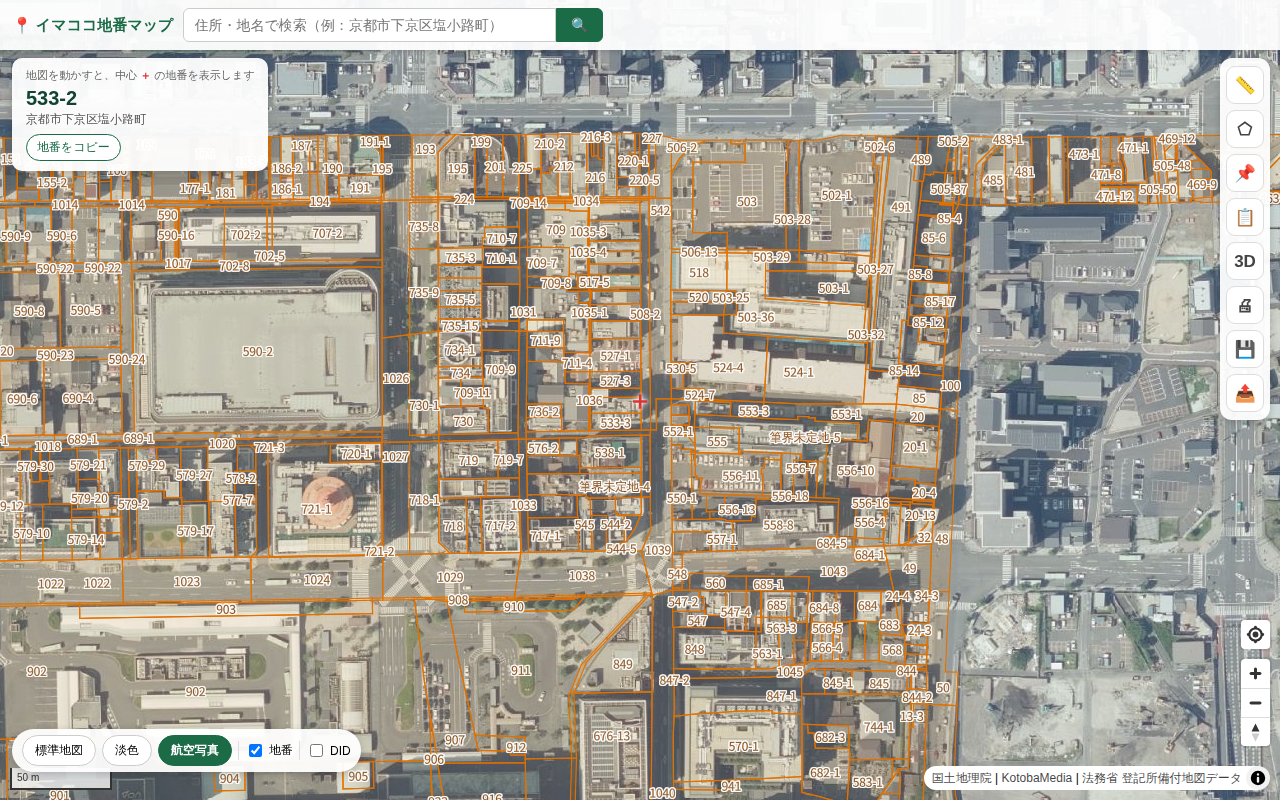Drop a pushpin marker on the map
1280x800 pixels.
[x=1245, y=173]
